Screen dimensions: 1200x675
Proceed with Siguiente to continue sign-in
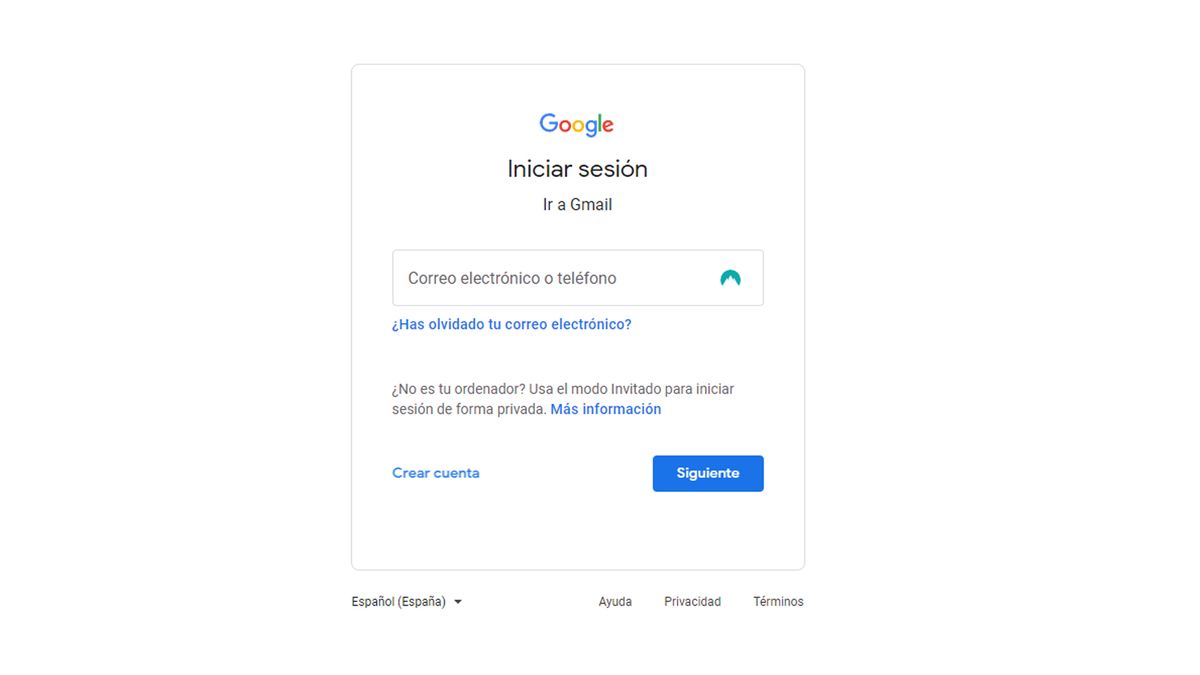click(x=708, y=473)
